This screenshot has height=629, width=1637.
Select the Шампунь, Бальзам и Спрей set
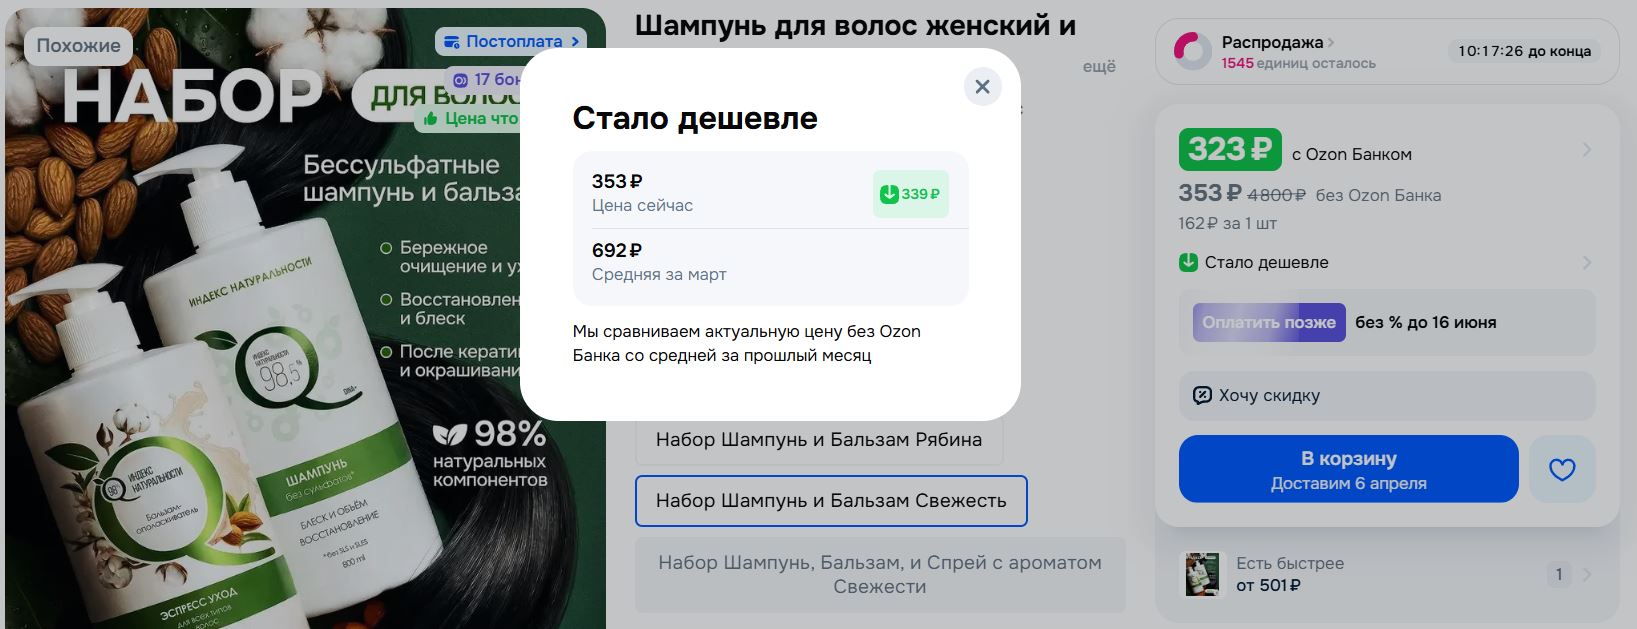click(879, 574)
